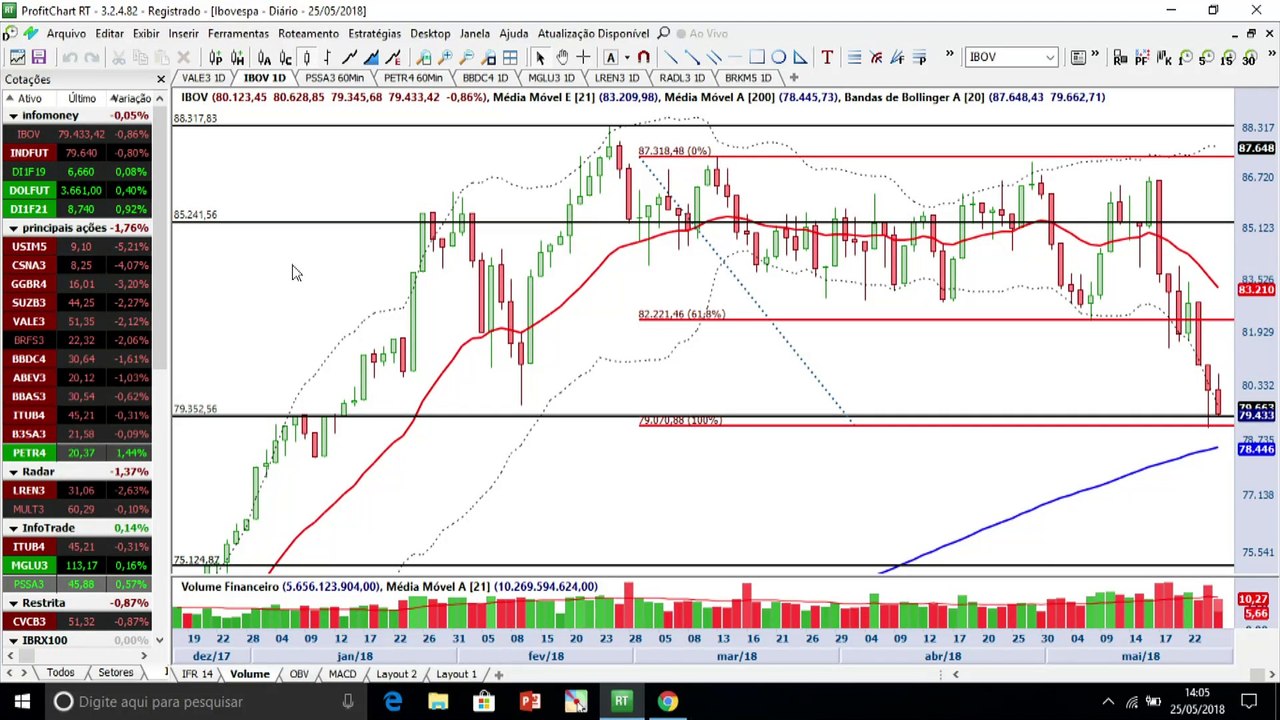1280x720 pixels.
Task: Open PowerPoint from the taskbar
Action: tap(530, 702)
